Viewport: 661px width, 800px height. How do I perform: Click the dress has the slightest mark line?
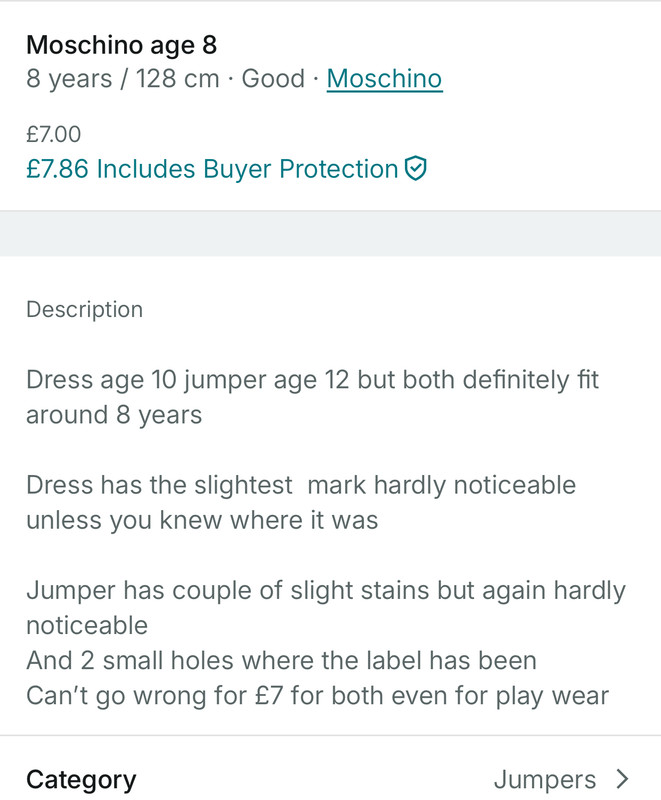pos(301,486)
